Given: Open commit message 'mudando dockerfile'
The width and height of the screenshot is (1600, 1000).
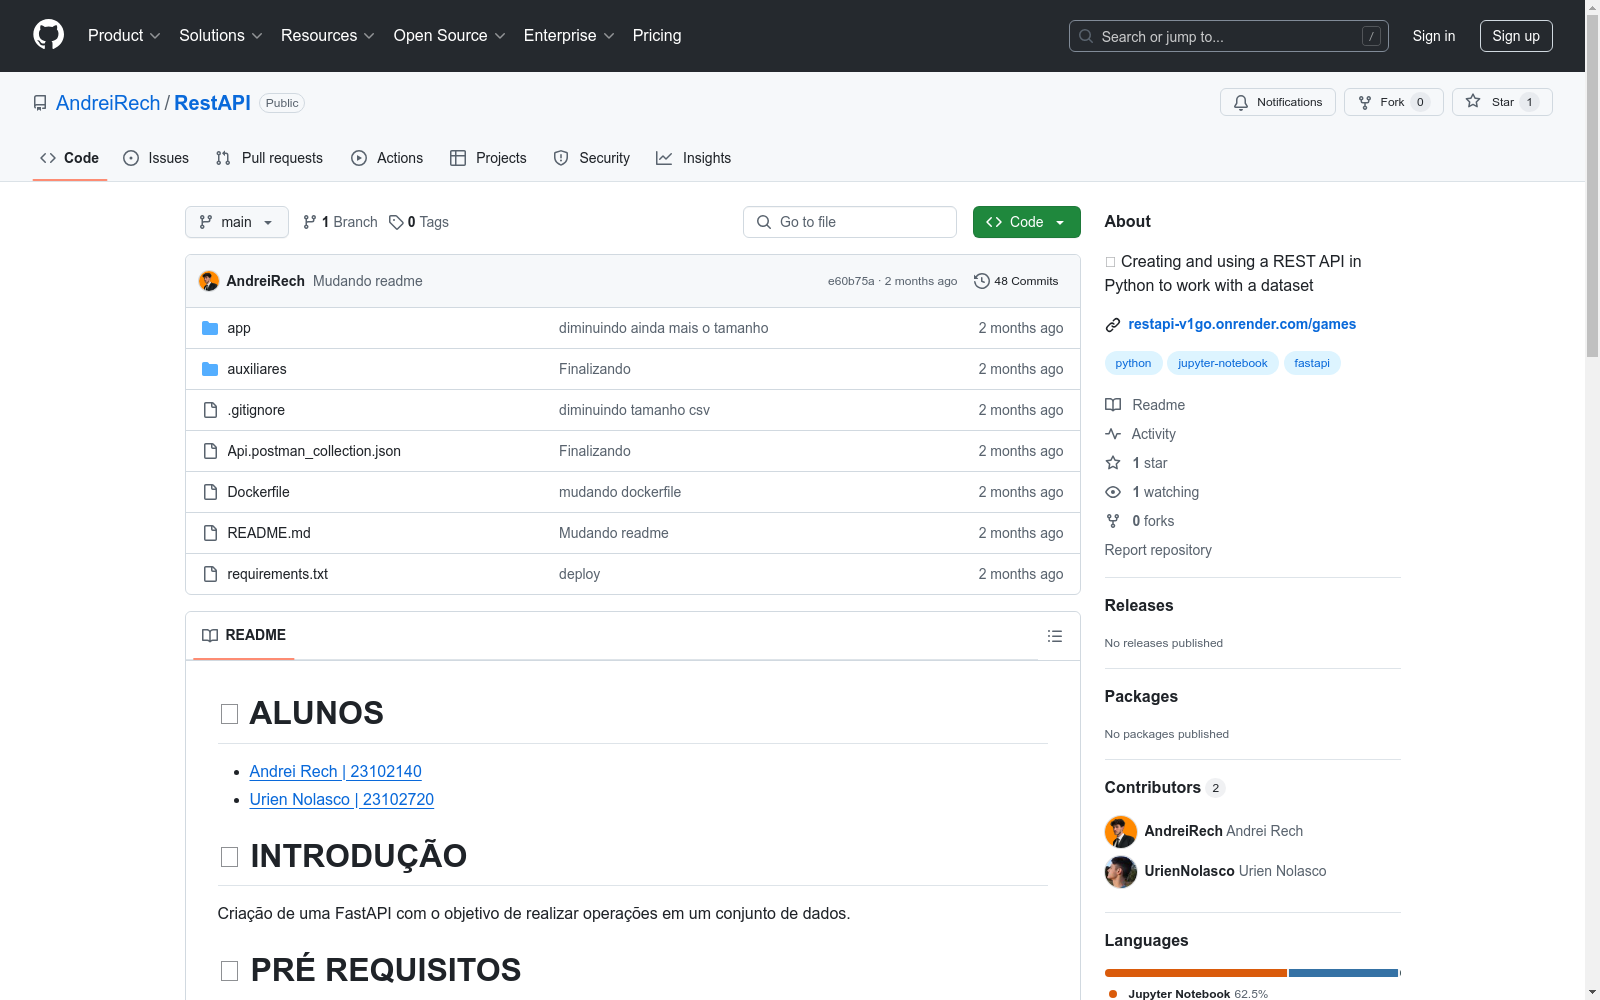Looking at the screenshot, I should coord(620,492).
